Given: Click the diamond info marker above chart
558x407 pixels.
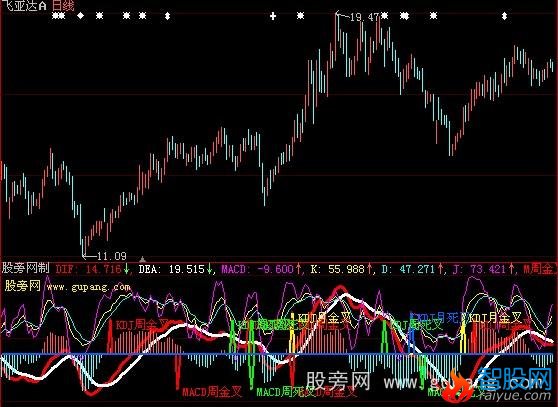Looking at the screenshot, I should (81, 16).
